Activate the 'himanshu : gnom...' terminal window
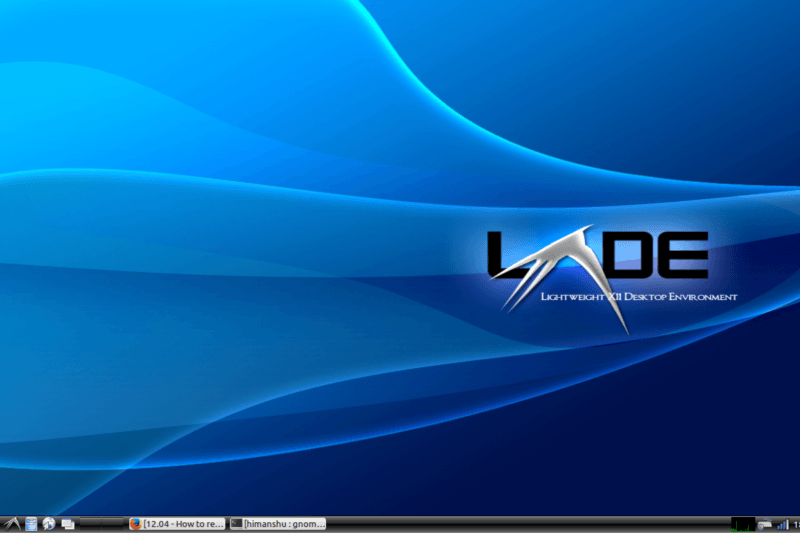The image size is (800, 533). tap(278, 524)
